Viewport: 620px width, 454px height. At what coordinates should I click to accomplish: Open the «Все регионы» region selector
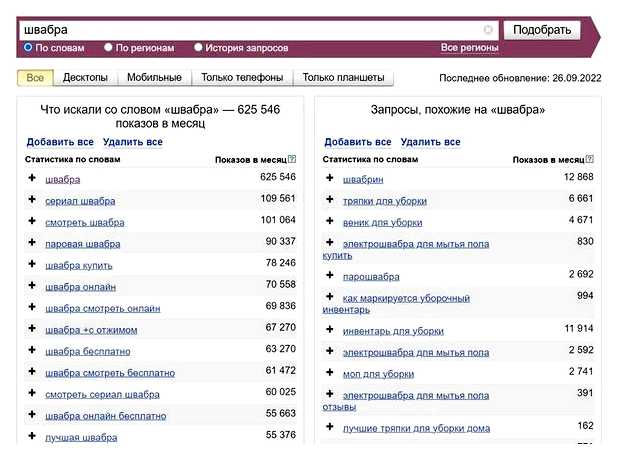pyautogui.click(x=469, y=48)
